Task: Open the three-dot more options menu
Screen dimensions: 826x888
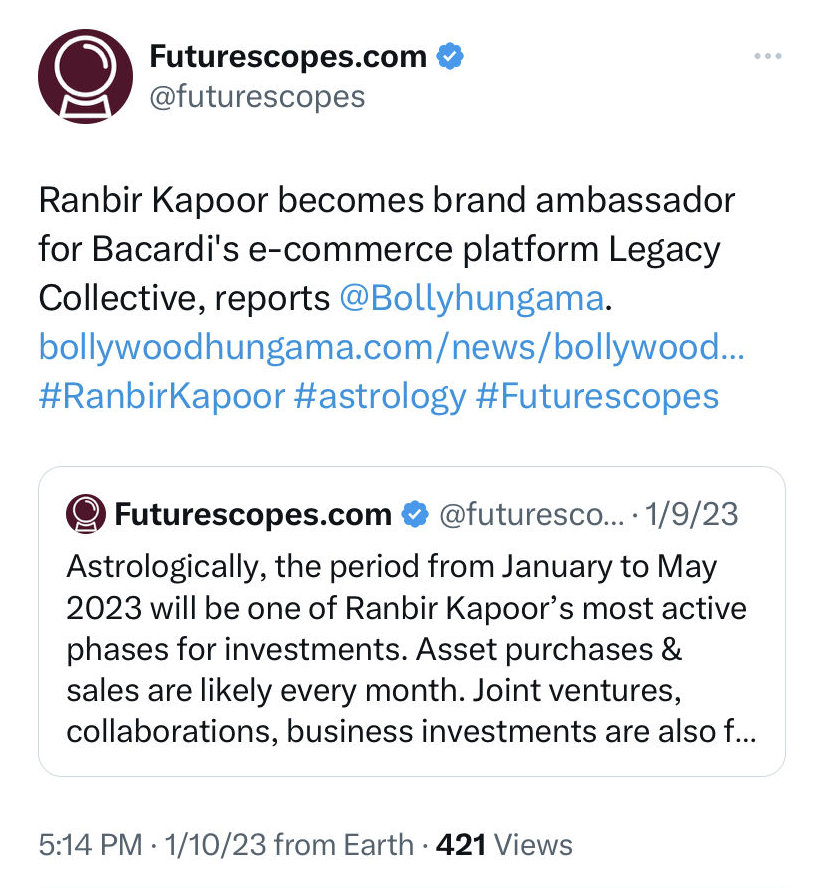Action: pos(768,56)
